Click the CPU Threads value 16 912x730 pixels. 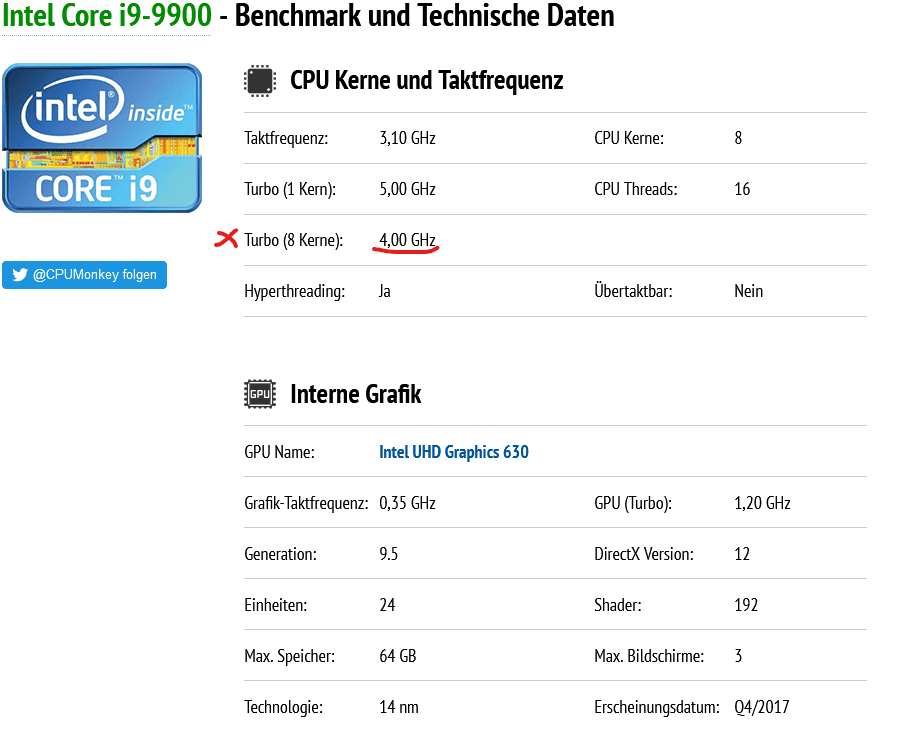pos(742,189)
